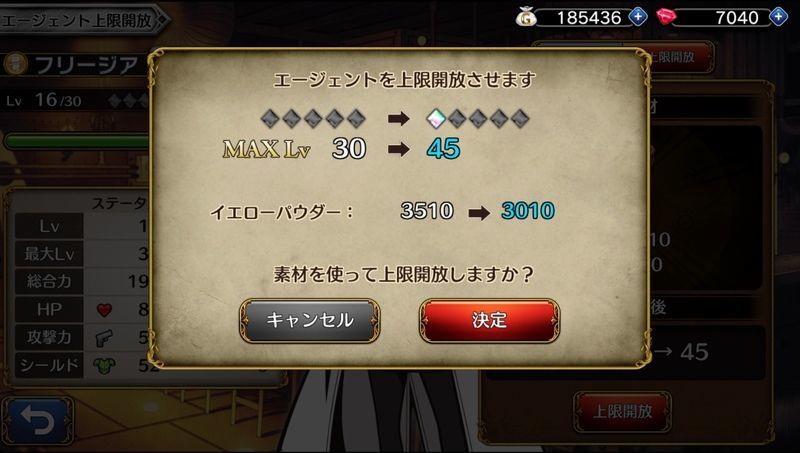Tap the blue 45 max level value

pos(443,148)
